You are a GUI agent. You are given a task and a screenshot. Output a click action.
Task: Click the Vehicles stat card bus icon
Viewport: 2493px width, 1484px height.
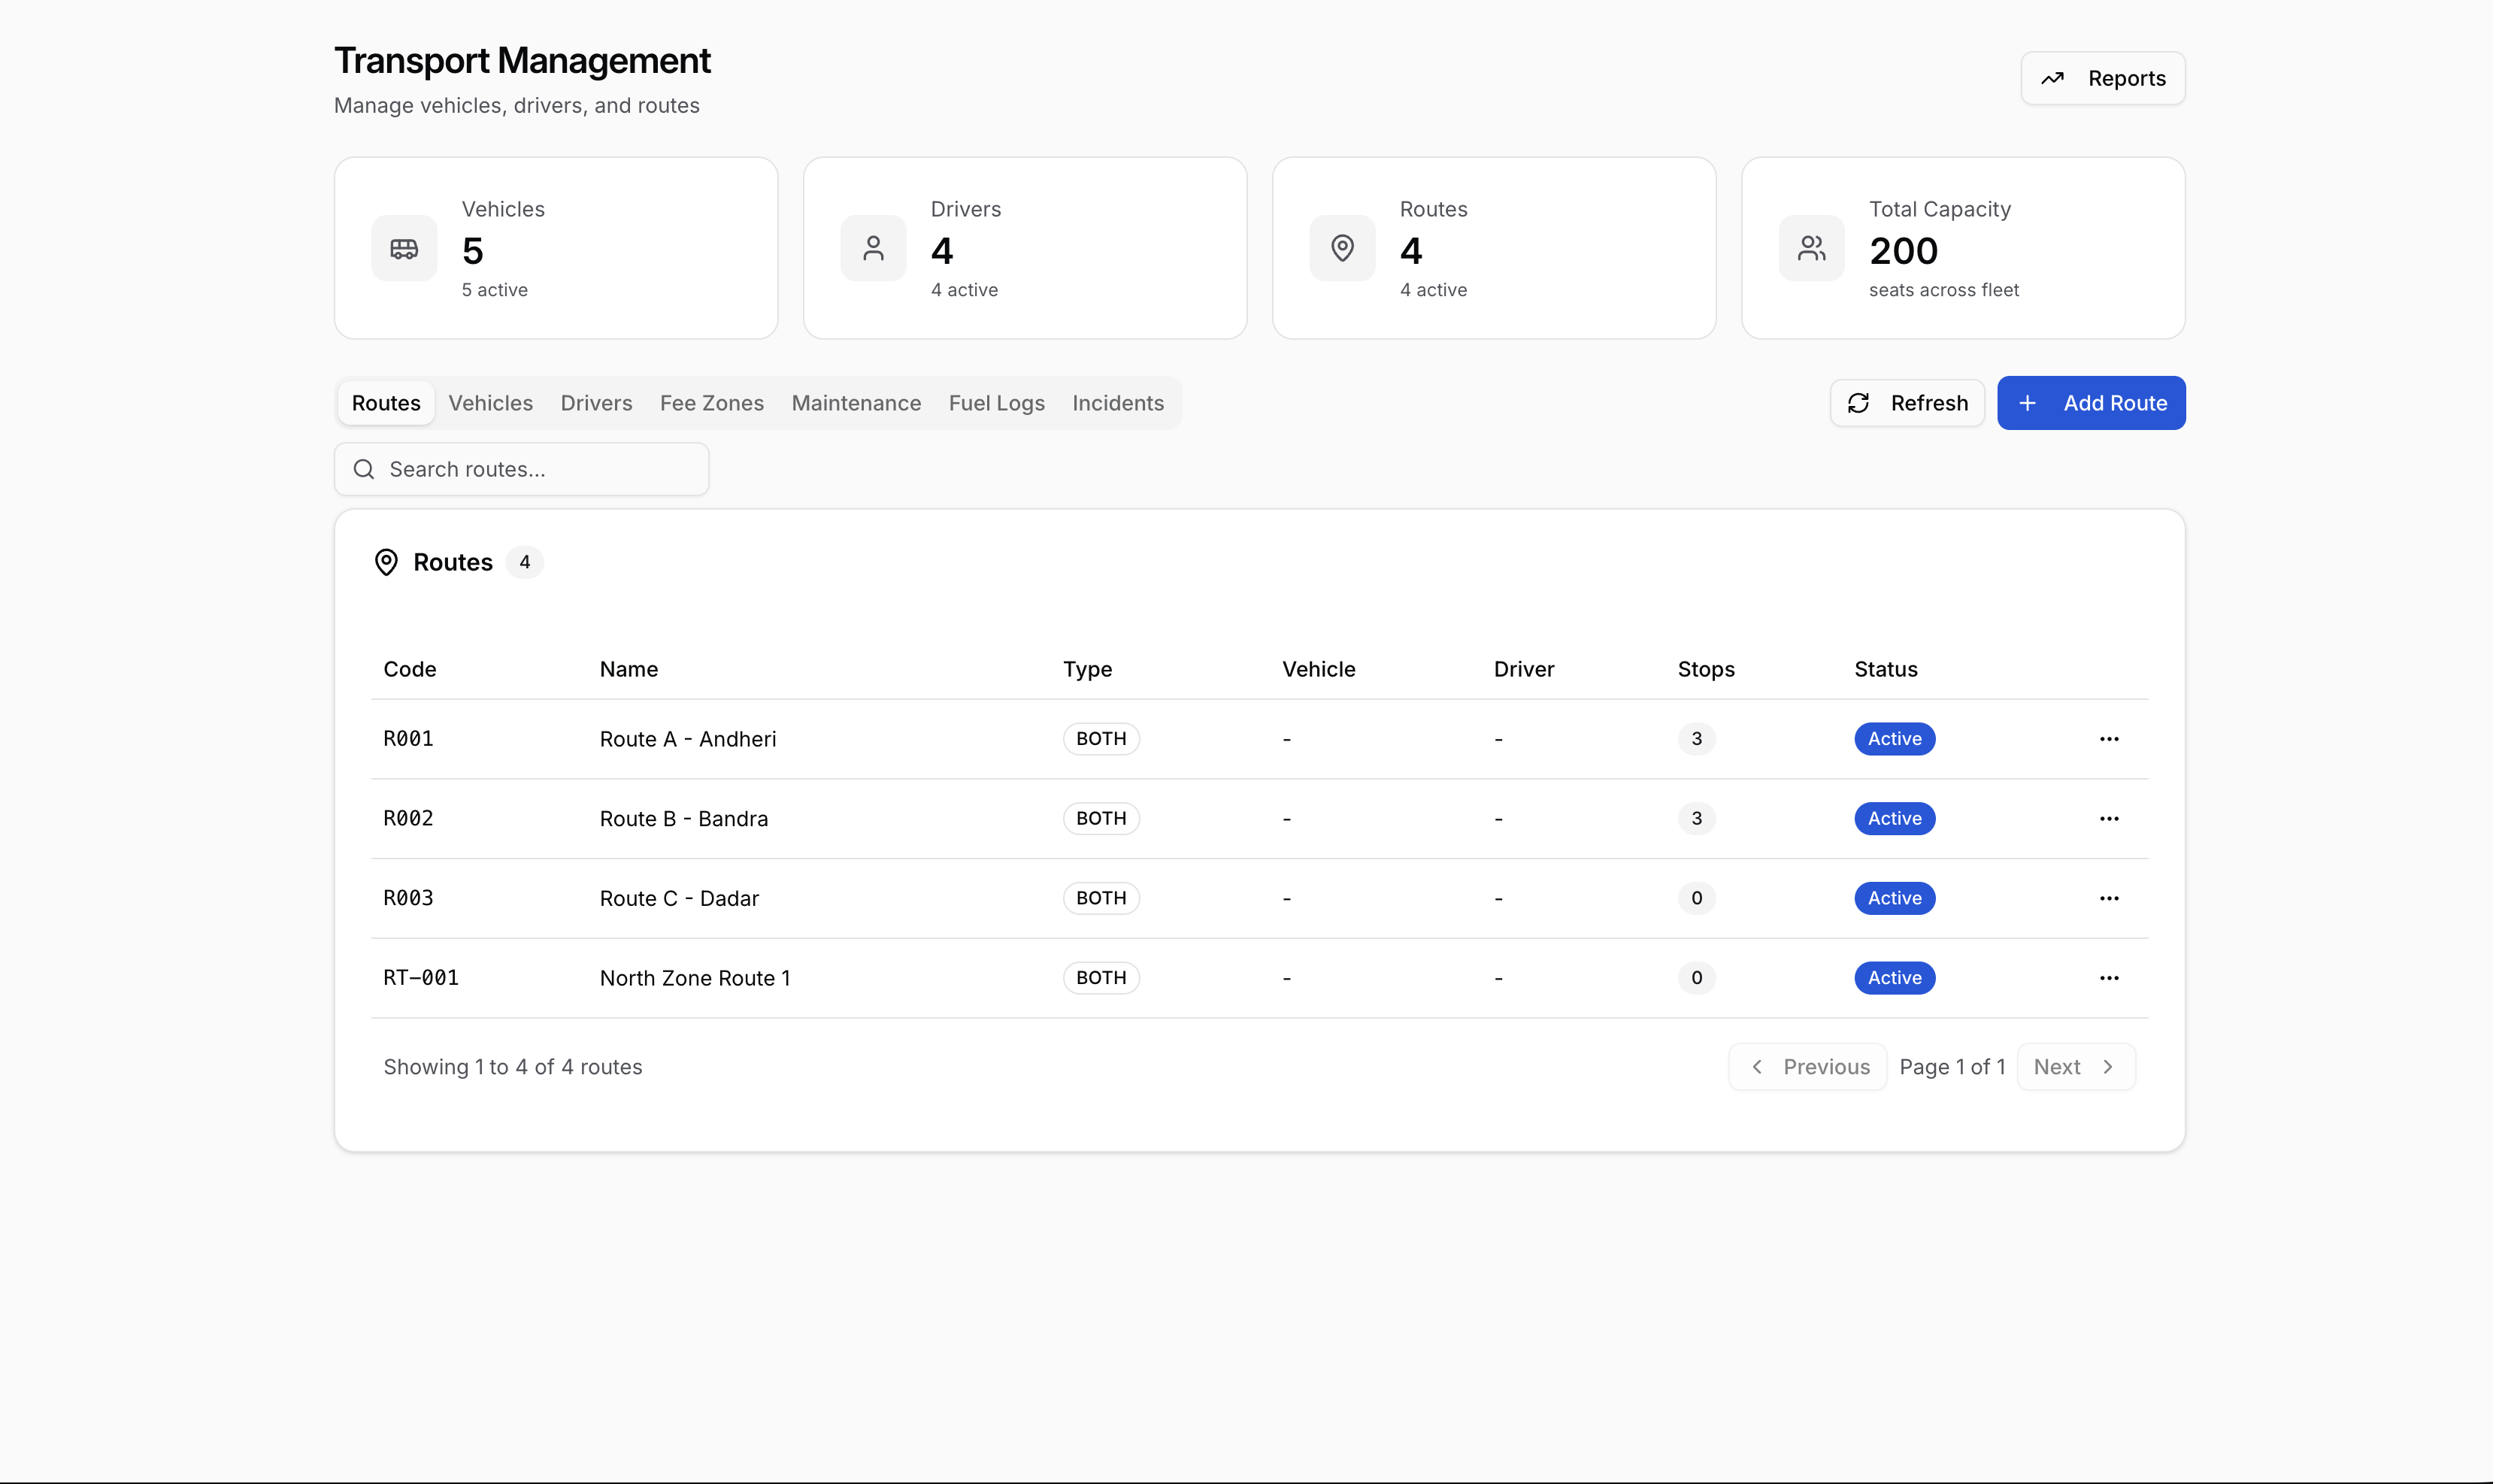coord(404,248)
